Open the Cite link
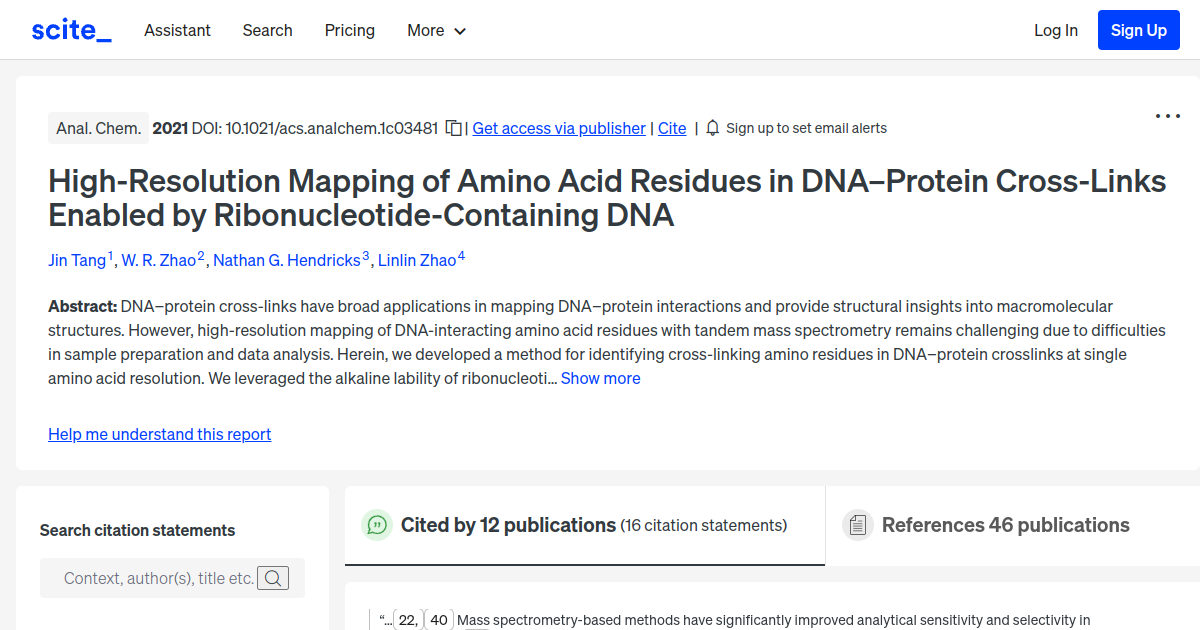1200x630 pixels. [671, 128]
